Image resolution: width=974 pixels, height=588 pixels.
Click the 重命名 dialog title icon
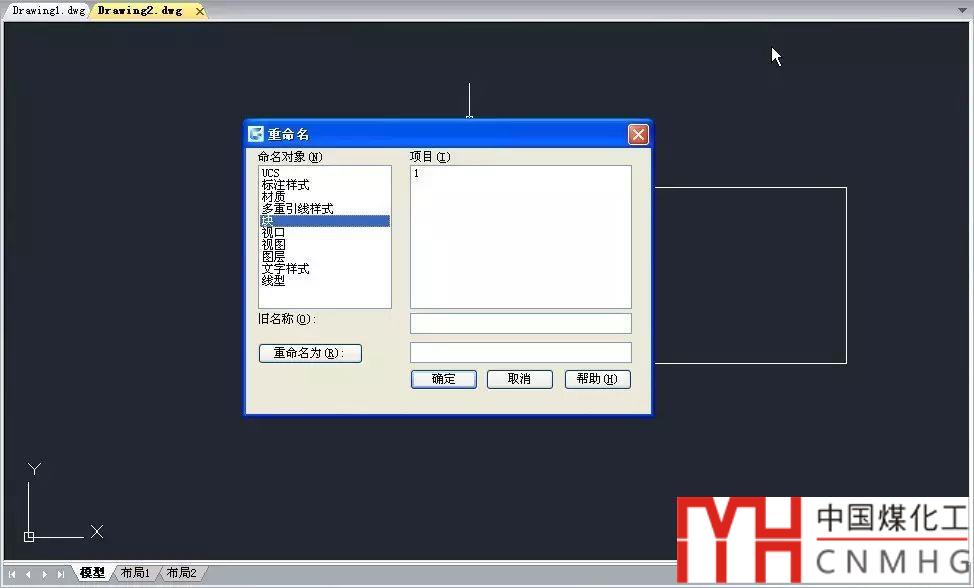(x=255, y=134)
